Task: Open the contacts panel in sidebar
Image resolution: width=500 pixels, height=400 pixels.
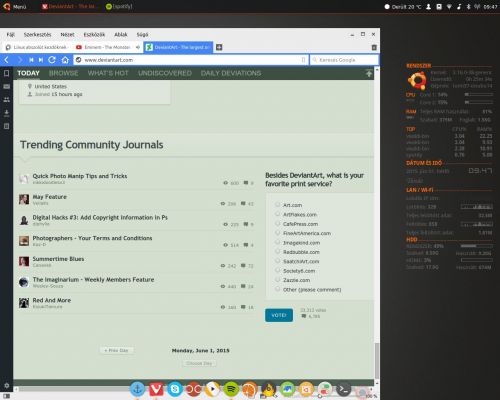Action: tap(6, 100)
